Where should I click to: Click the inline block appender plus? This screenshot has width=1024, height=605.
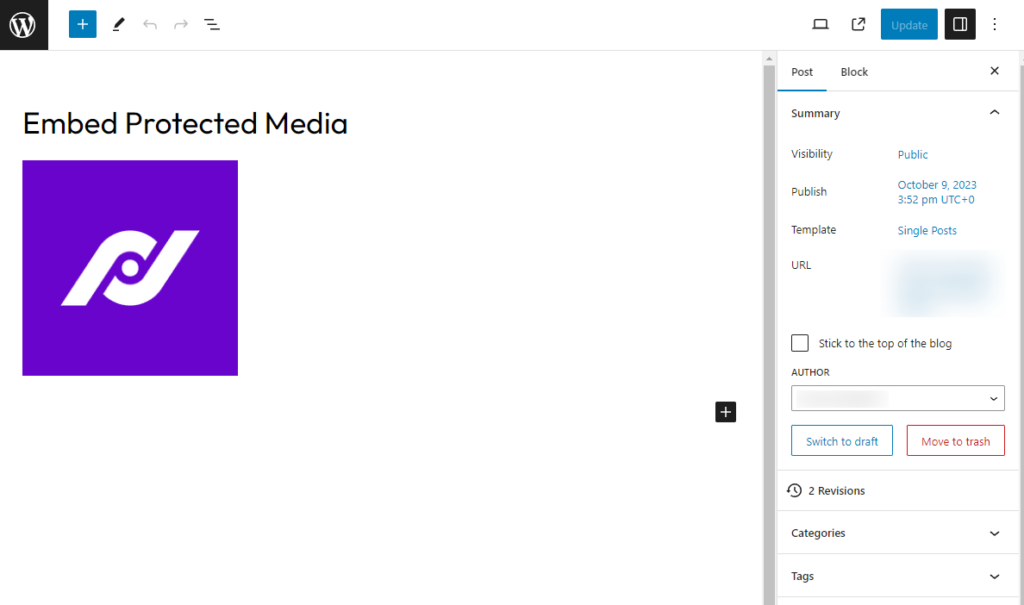(x=725, y=411)
